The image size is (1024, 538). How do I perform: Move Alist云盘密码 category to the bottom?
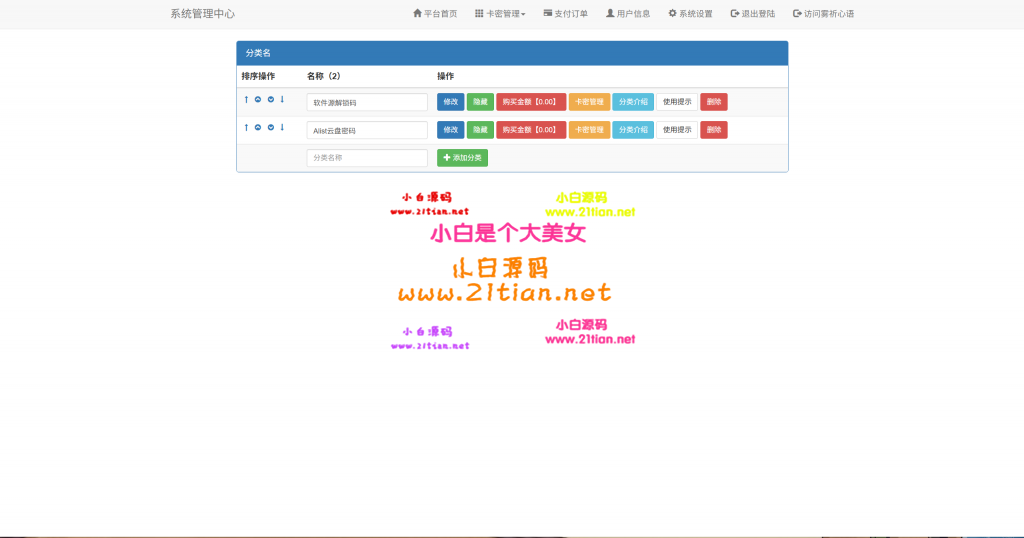click(x=282, y=128)
